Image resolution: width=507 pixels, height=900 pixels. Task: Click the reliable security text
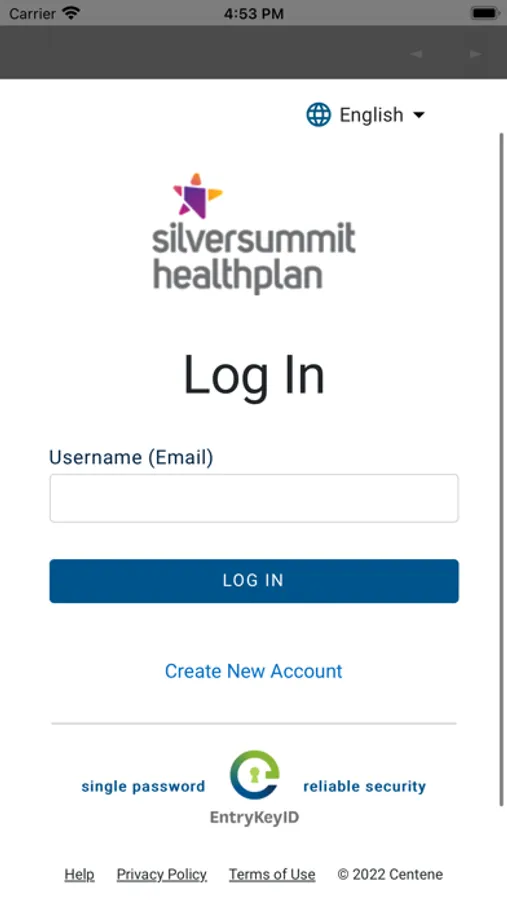tap(365, 786)
